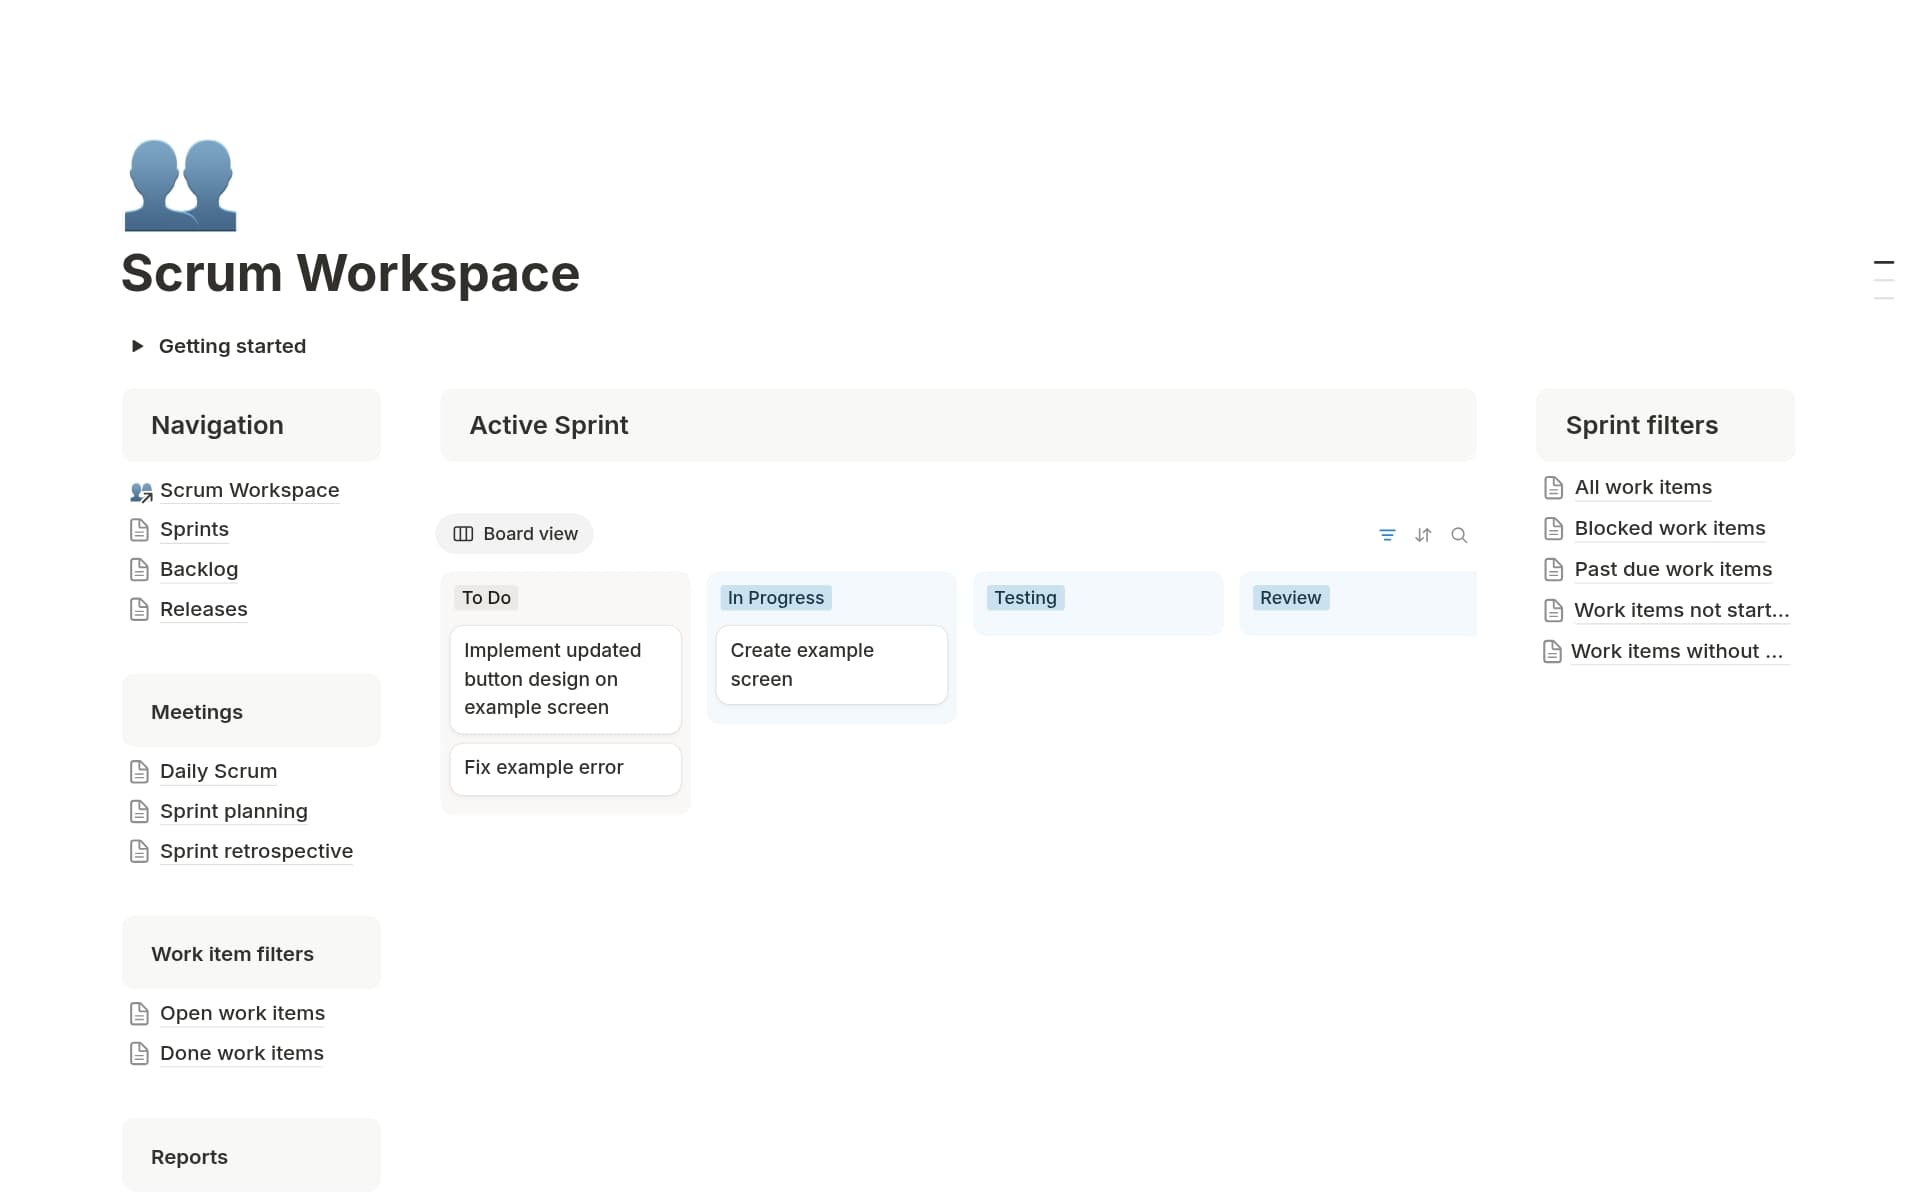Select the In Progress column header
Image resolution: width=1920 pixels, height=1199 pixels.
pos(776,597)
